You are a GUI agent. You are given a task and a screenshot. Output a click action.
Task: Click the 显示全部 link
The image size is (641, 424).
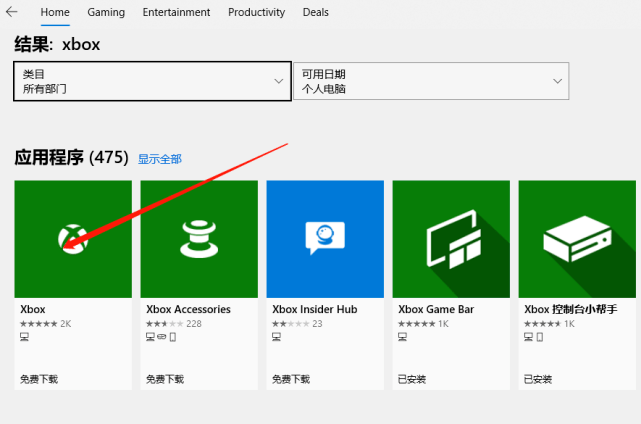tap(160, 159)
